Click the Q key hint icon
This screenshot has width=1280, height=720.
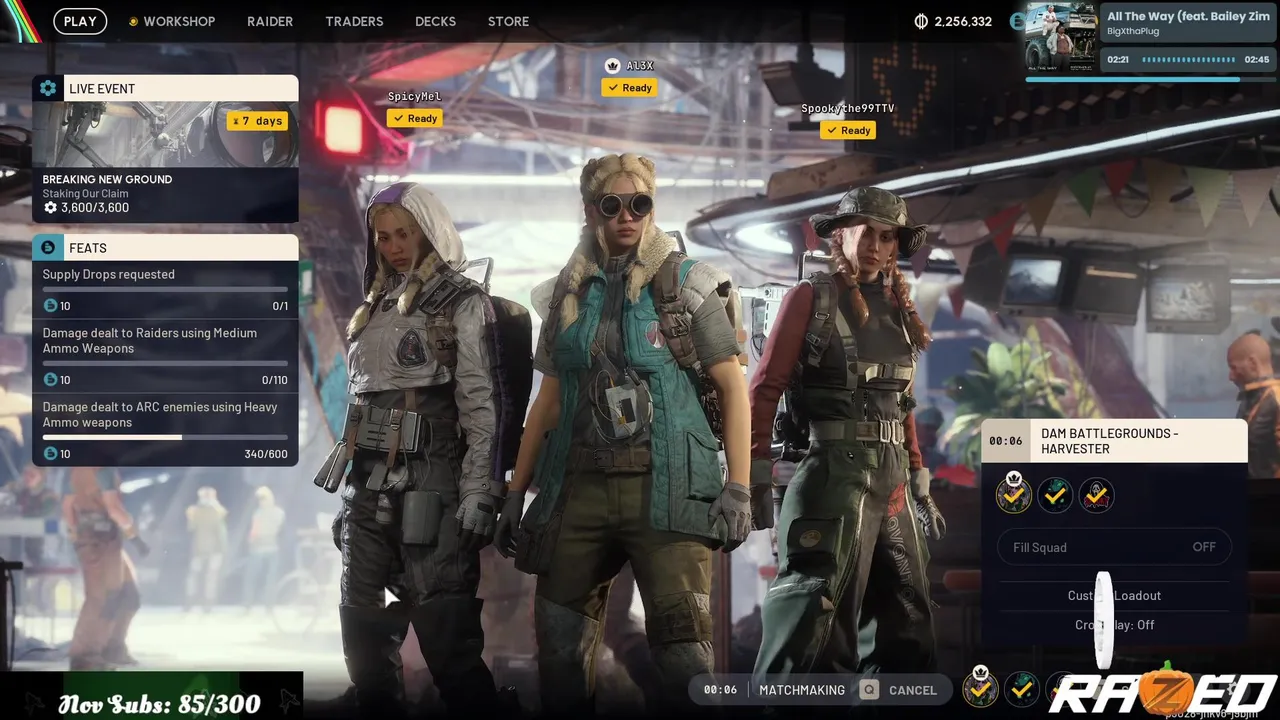(x=870, y=690)
